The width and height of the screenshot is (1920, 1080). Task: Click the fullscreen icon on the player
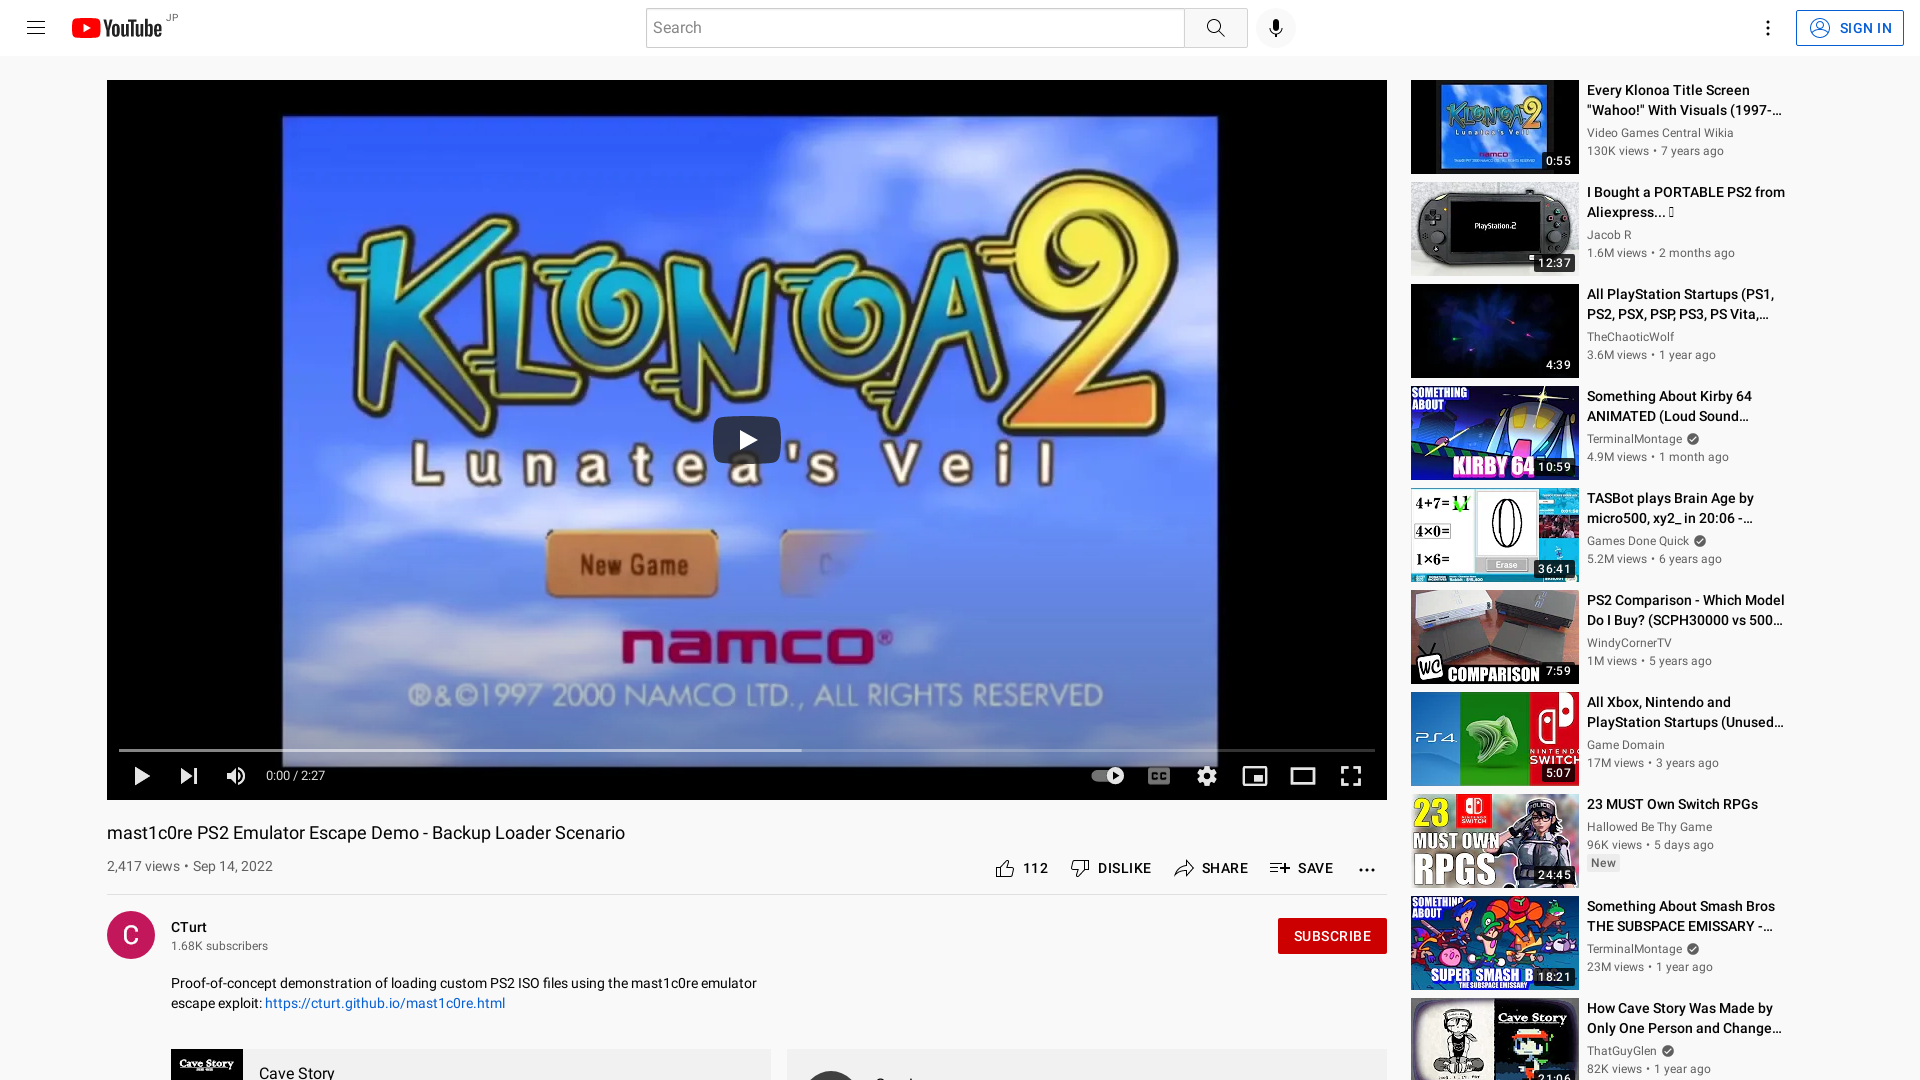pyautogui.click(x=1350, y=776)
